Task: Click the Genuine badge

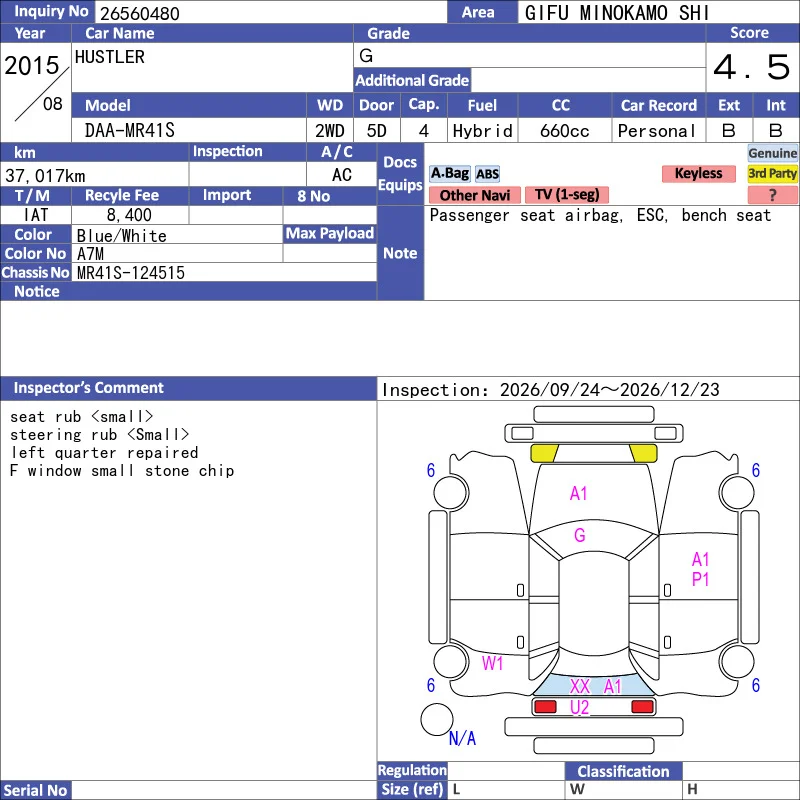Action: (772, 153)
